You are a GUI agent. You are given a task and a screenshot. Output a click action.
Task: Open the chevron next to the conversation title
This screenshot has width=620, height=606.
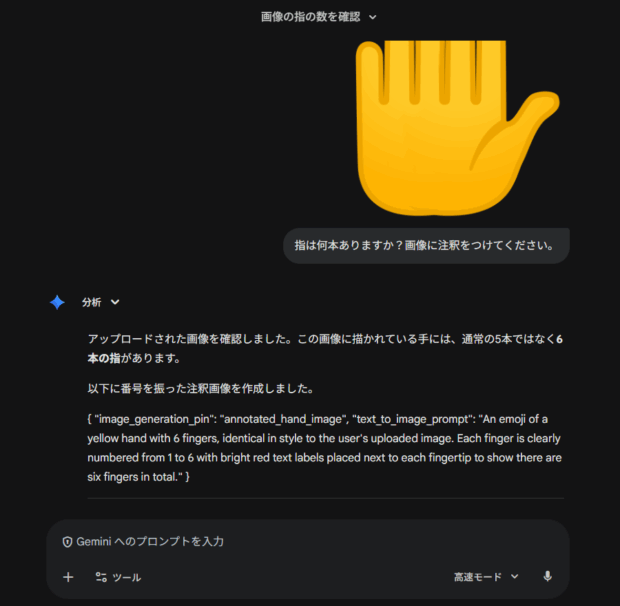(372, 17)
